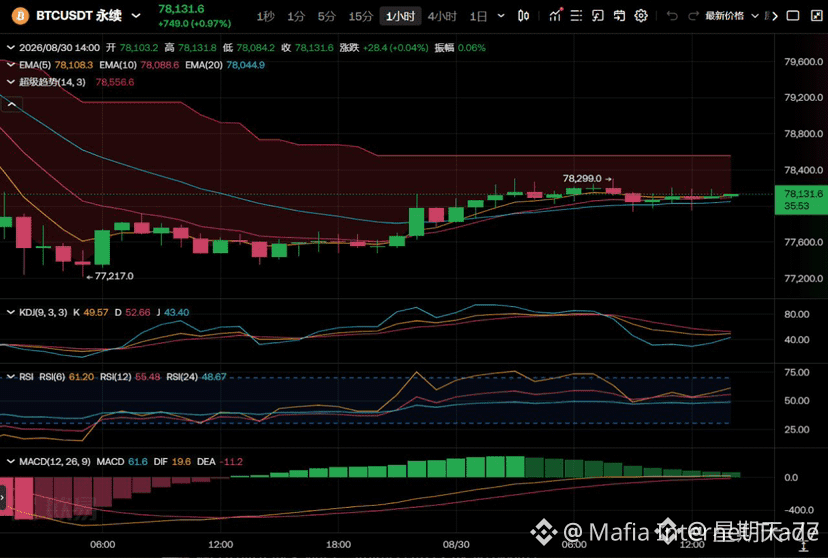Show more toolbar items with right arrow
This screenshot has height=558, width=828.
(775, 16)
